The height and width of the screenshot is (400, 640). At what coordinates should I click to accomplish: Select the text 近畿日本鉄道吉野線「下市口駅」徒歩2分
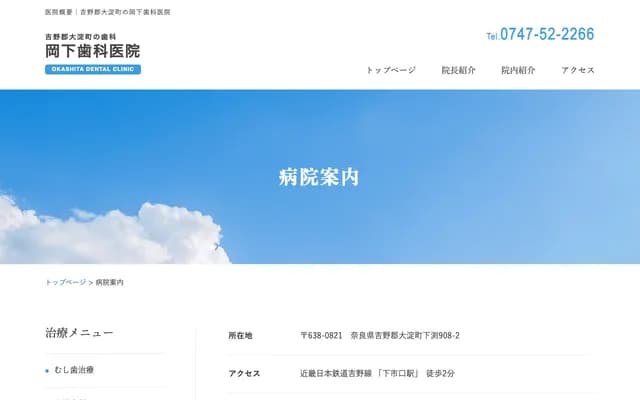378,373
